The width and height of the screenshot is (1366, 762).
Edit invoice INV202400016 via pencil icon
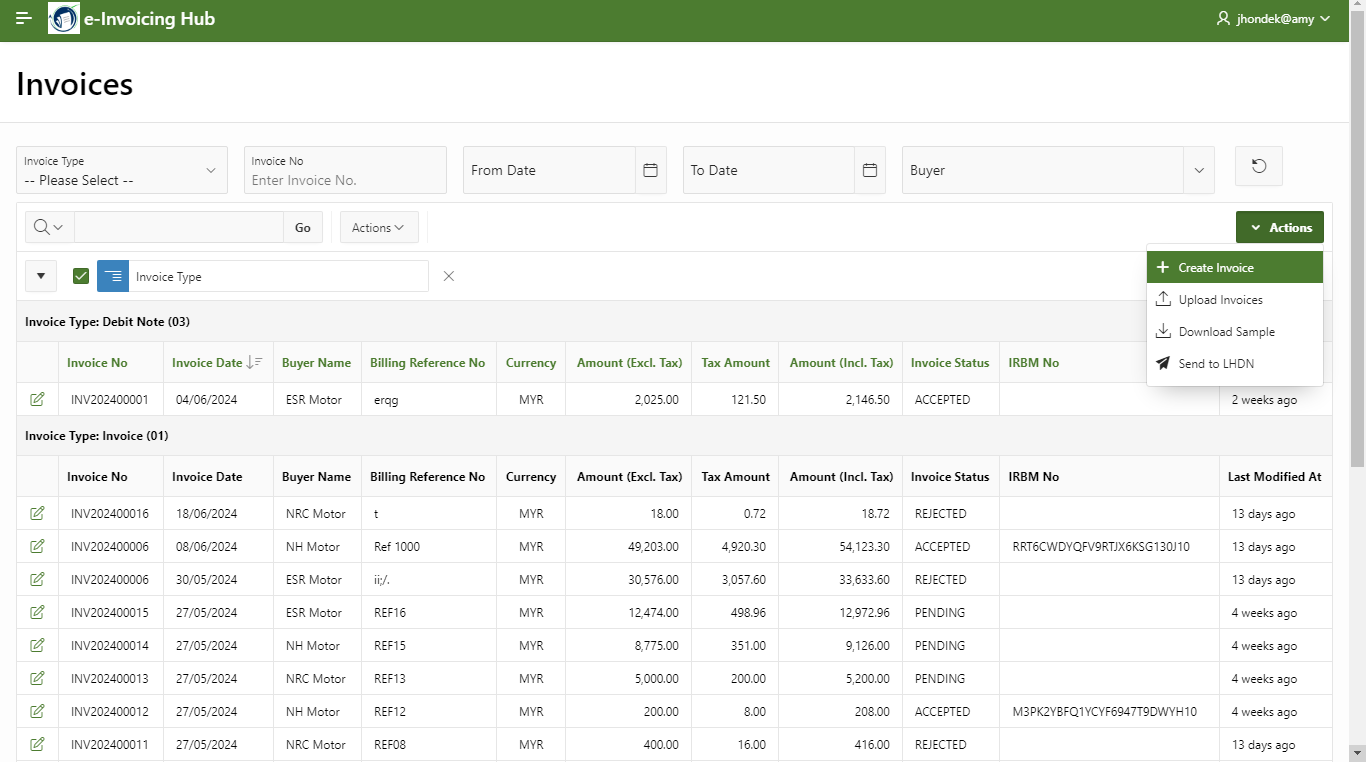(x=37, y=513)
